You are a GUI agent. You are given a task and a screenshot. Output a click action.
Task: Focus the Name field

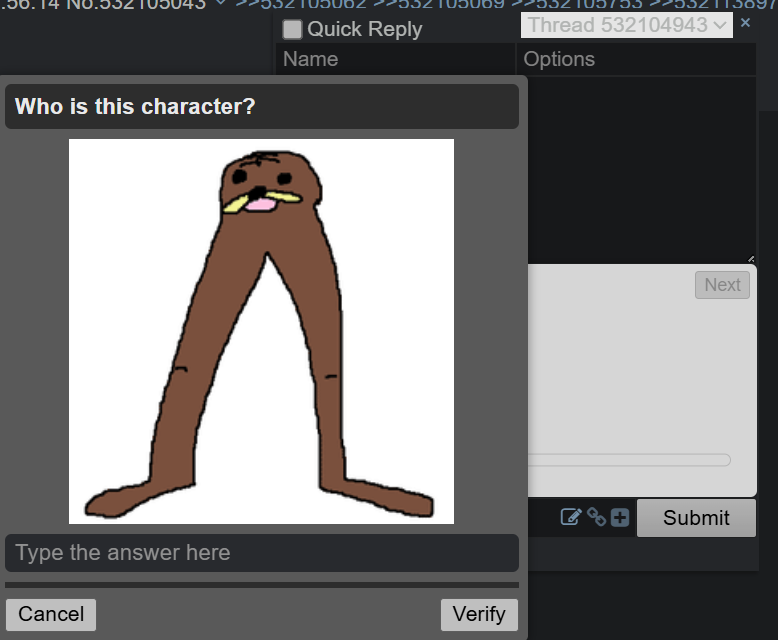click(395, 59)
